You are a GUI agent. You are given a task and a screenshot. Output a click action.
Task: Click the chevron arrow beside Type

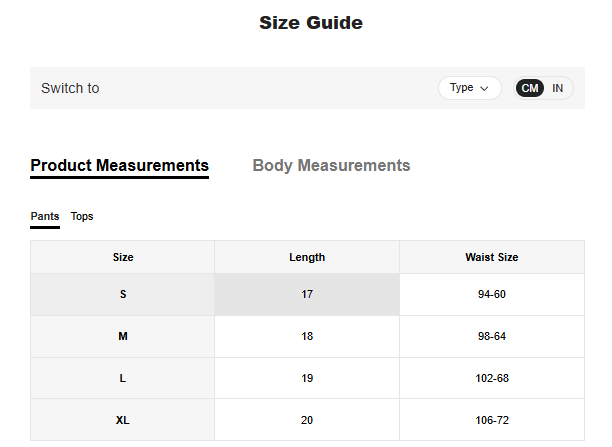click(x=485, y=88)
